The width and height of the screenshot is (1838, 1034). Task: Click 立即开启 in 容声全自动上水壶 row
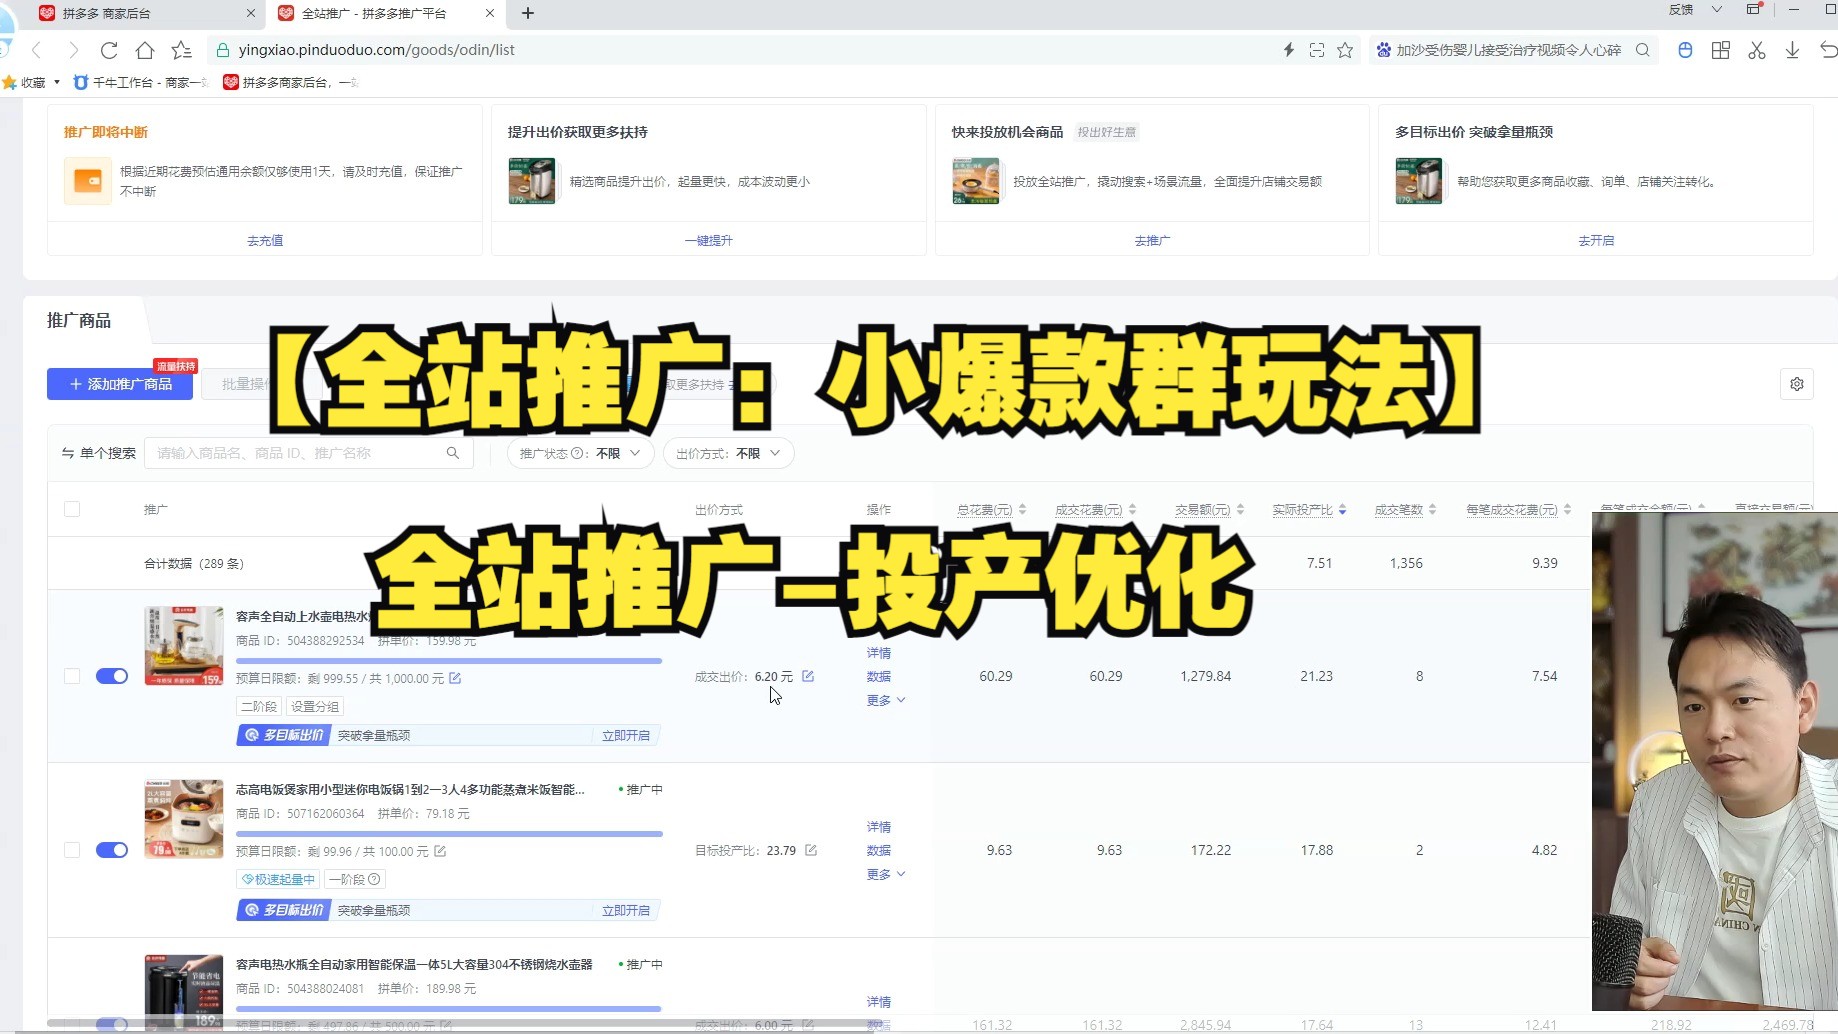(626, 735)
